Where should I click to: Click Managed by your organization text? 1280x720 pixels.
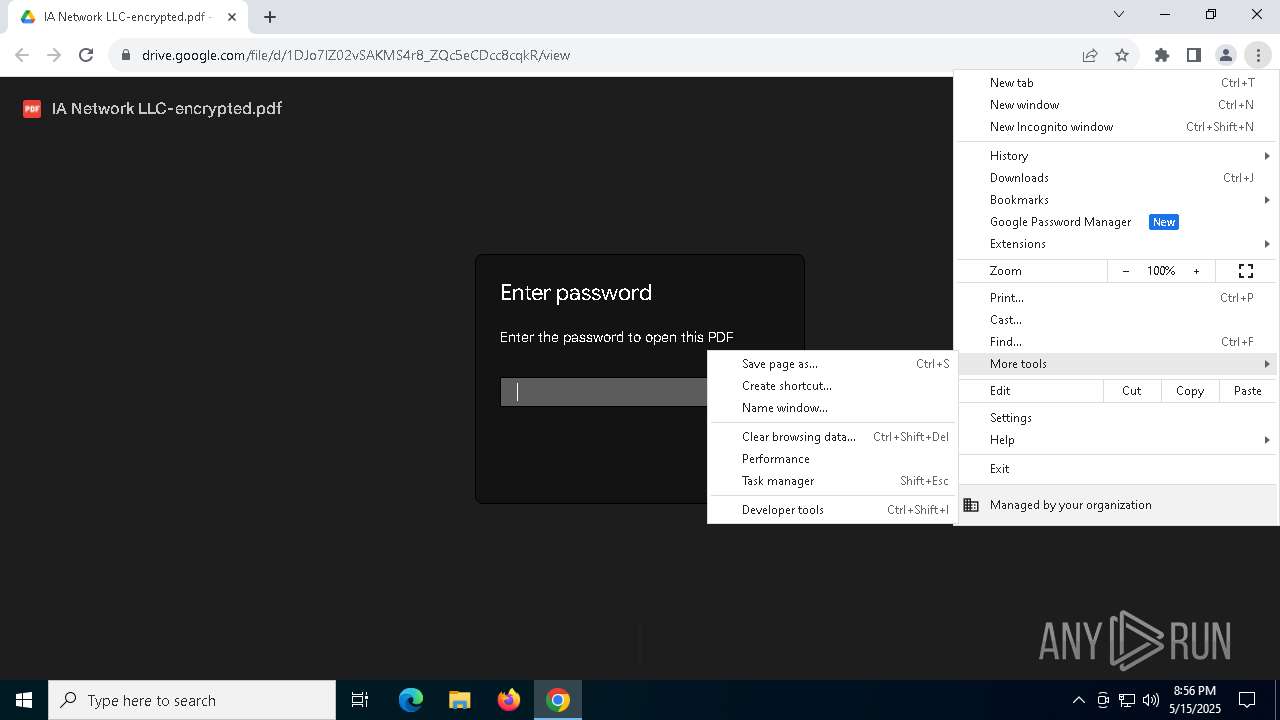click(1071, 505)
